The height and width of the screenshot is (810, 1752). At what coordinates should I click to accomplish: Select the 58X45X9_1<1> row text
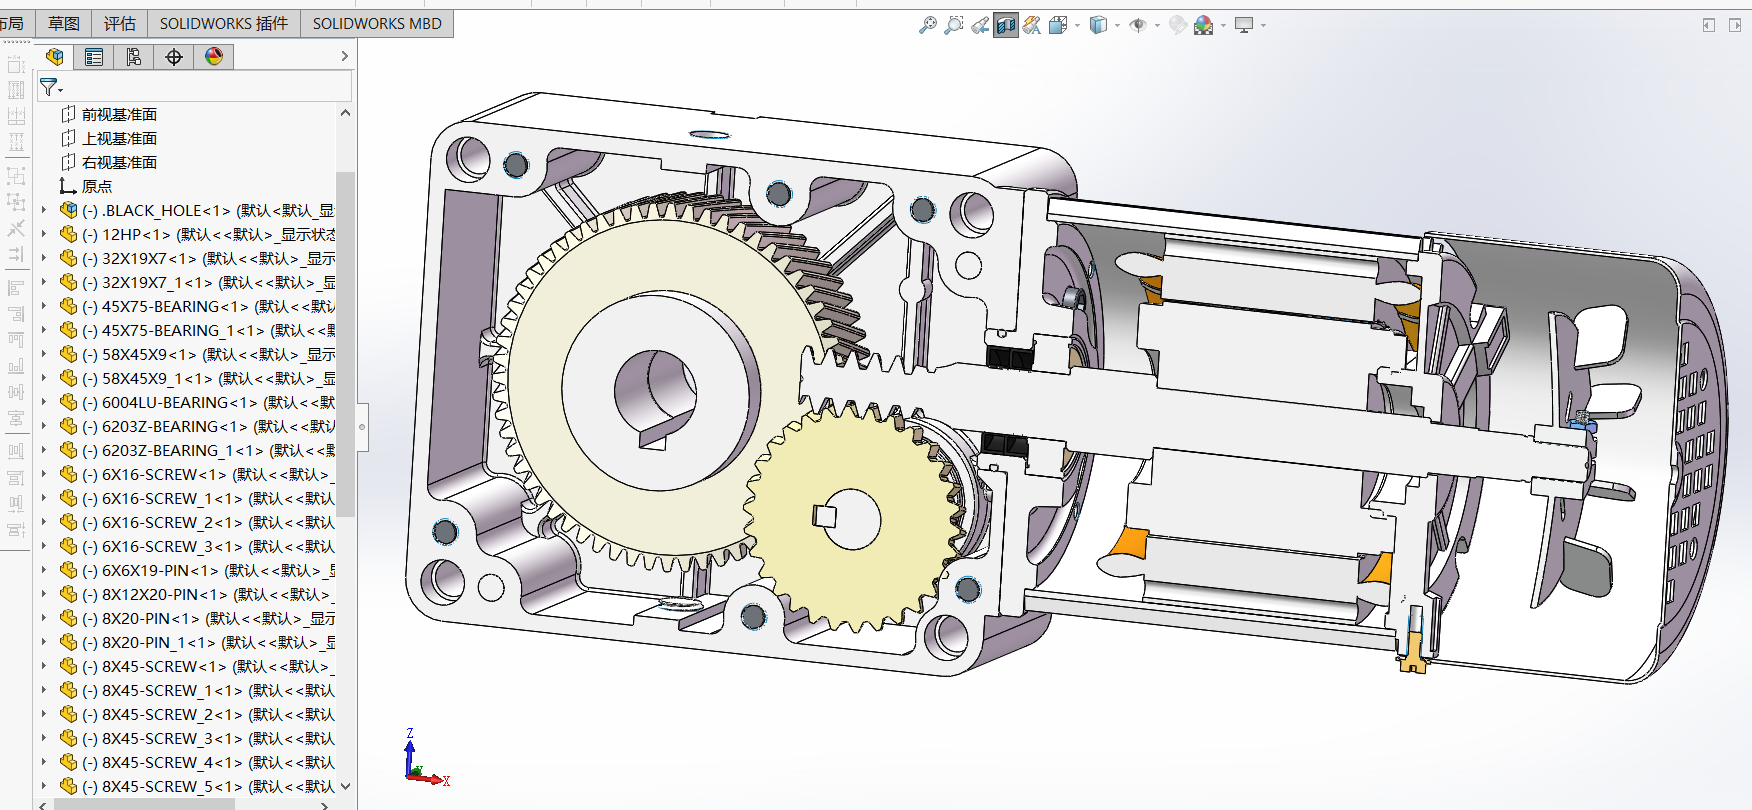(x=208, y=379)
